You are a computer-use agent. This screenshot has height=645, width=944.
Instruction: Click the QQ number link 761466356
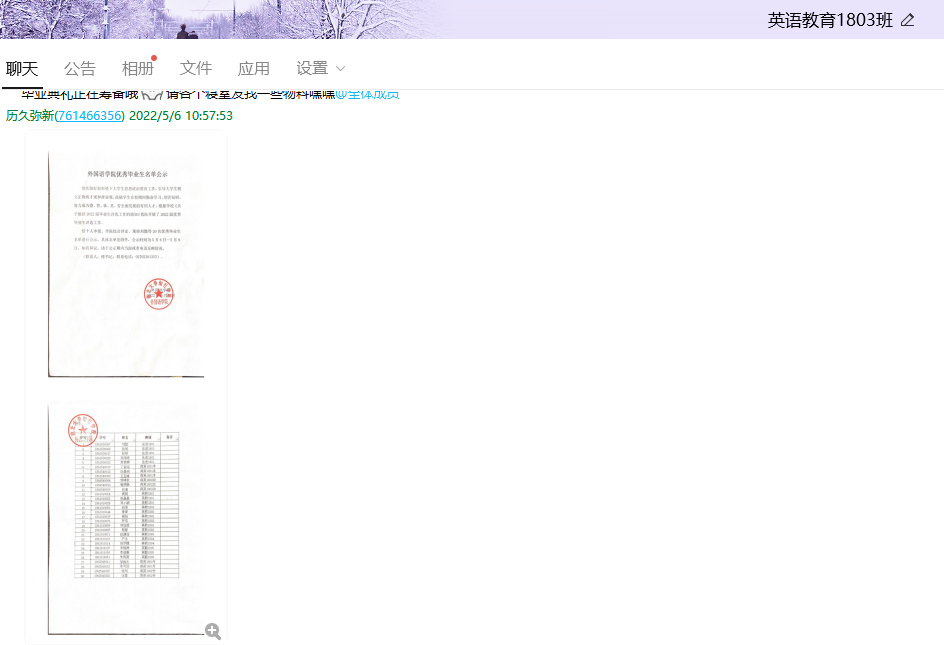tap(90, 116)
